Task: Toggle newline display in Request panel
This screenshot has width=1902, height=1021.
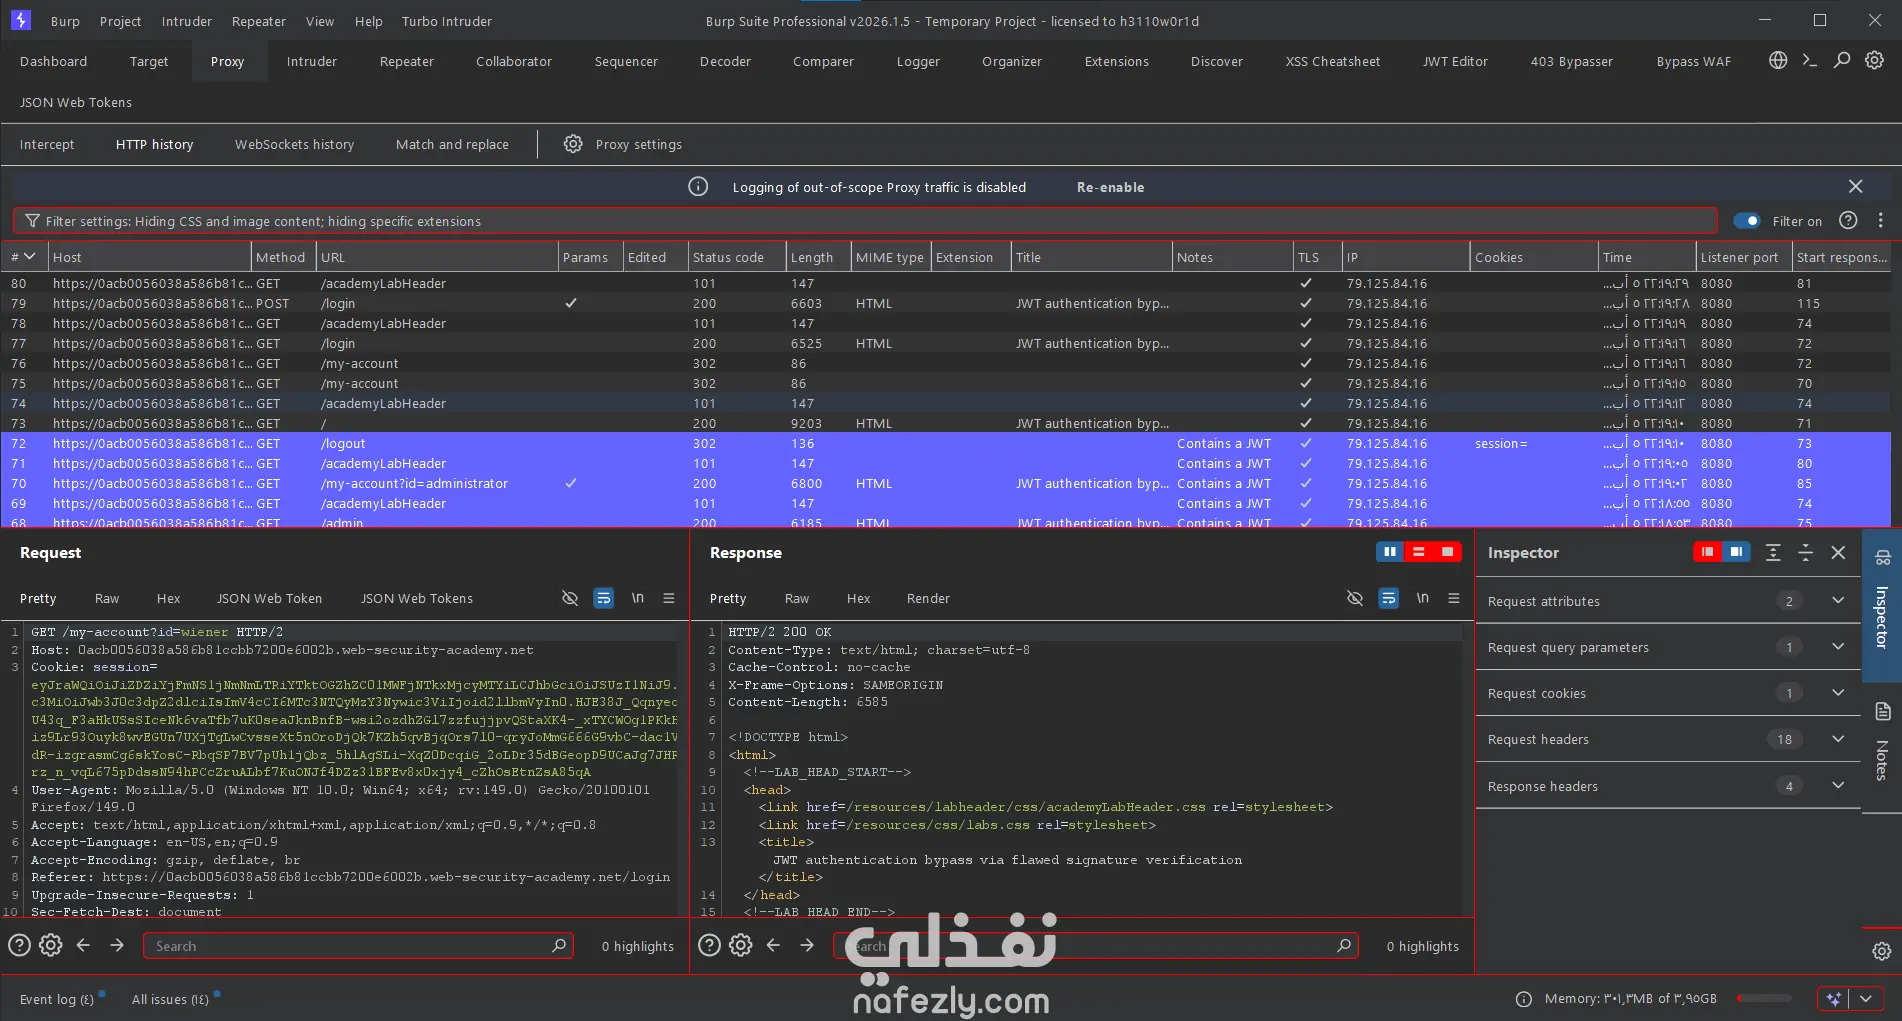Action: (x=638, y=598)
